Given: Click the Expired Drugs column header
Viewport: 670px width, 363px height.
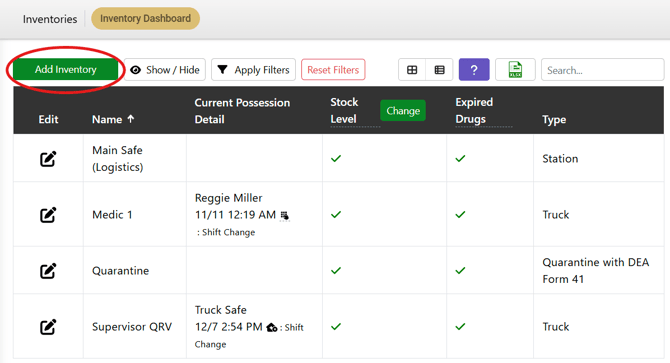Looking at the screenshot, I should [x=474, y=111].
